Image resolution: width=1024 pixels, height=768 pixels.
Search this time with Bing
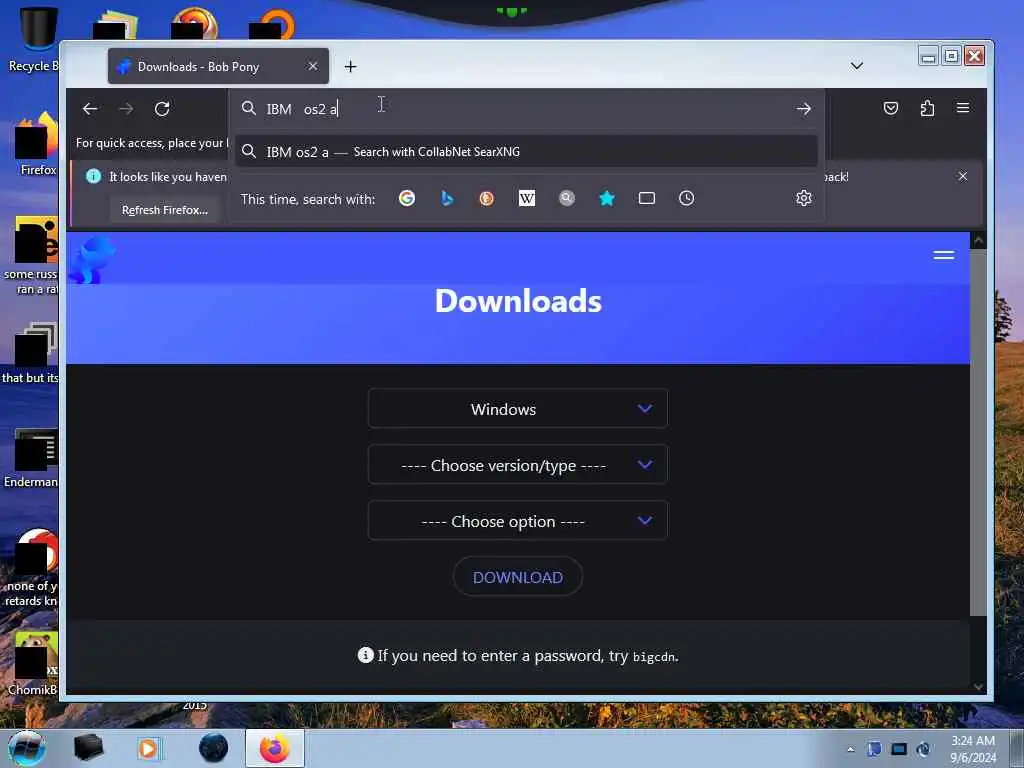(x=447, y=199)
